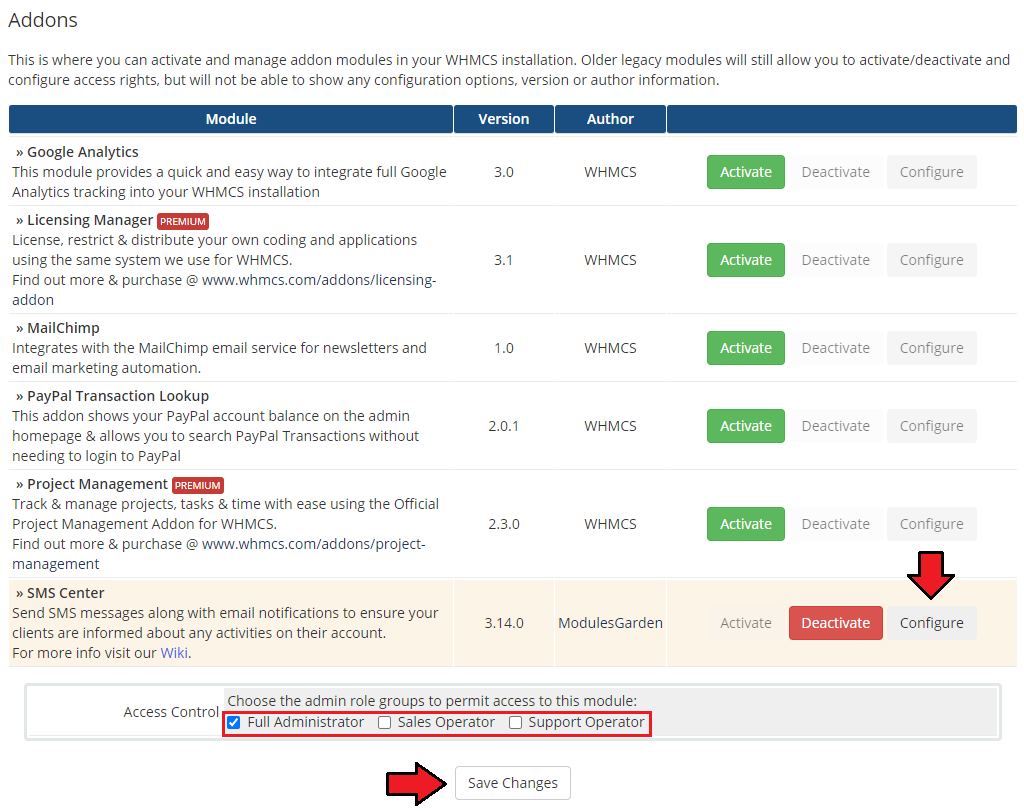Select the Project Management module title
Screen dimensions: 1024x811
pos(97,484)
